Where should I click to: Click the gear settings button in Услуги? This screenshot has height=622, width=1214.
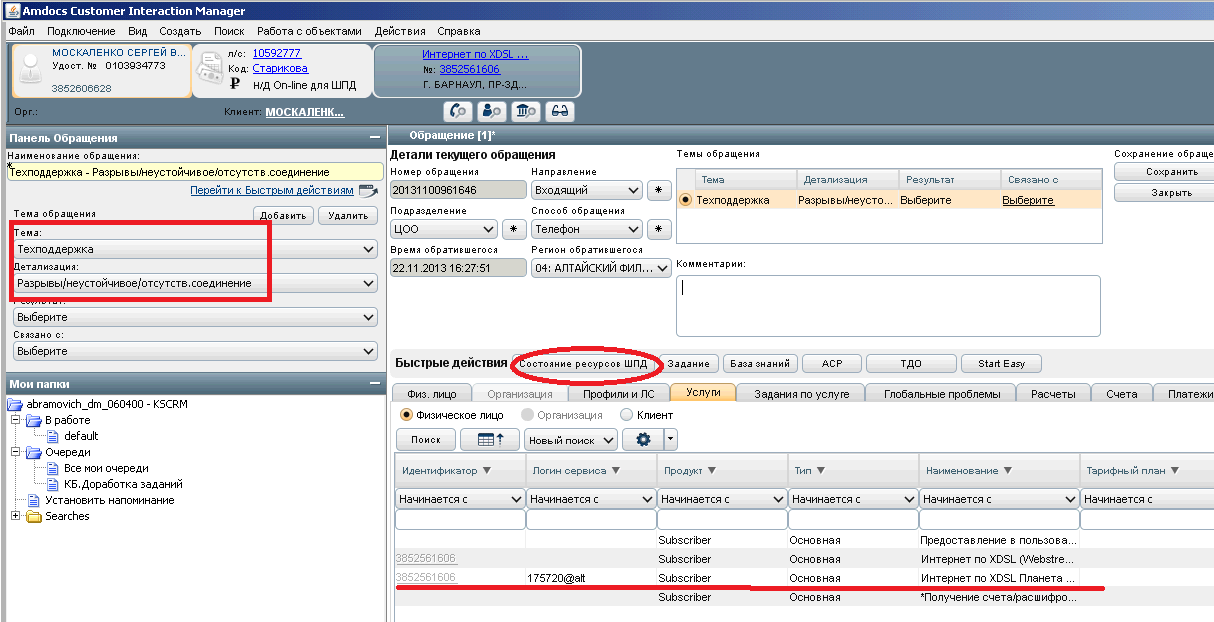[642, 440]
